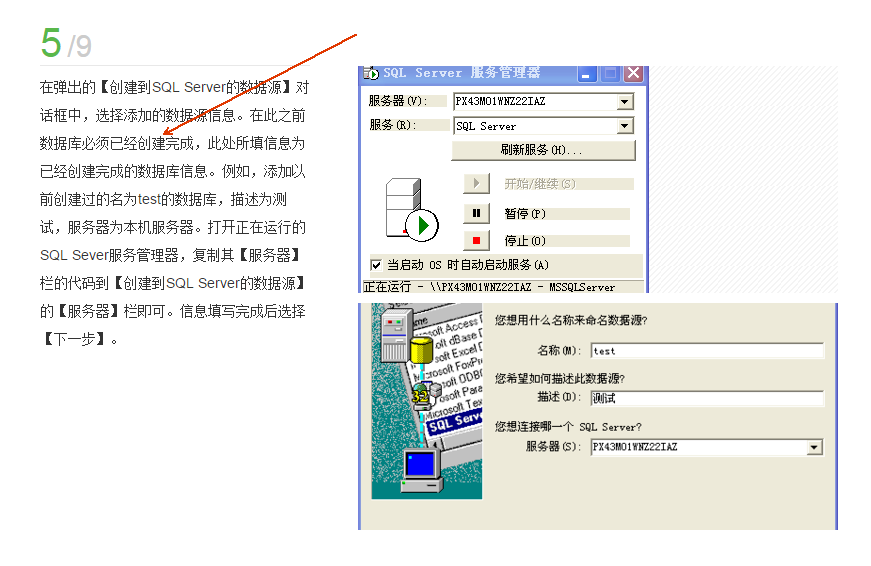Viewport: 871px width, 566px height.
Task: Click the disabled maximize button in Service Manager
Action: pyautogui.click(x=610, y=73)
